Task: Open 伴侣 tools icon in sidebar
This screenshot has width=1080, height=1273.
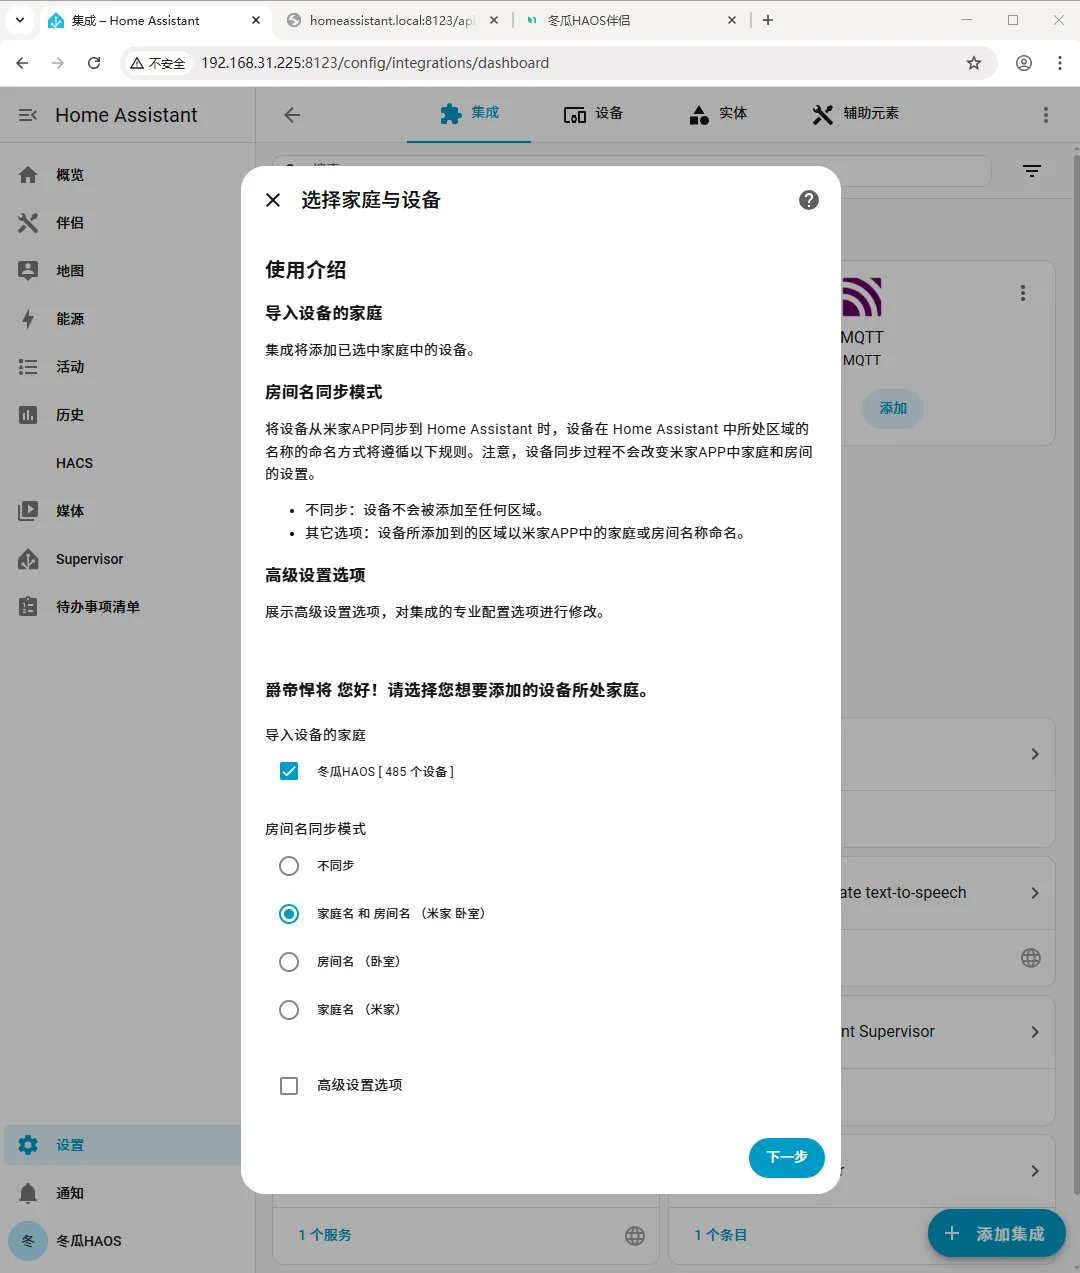Action: (x=28, y=223)
